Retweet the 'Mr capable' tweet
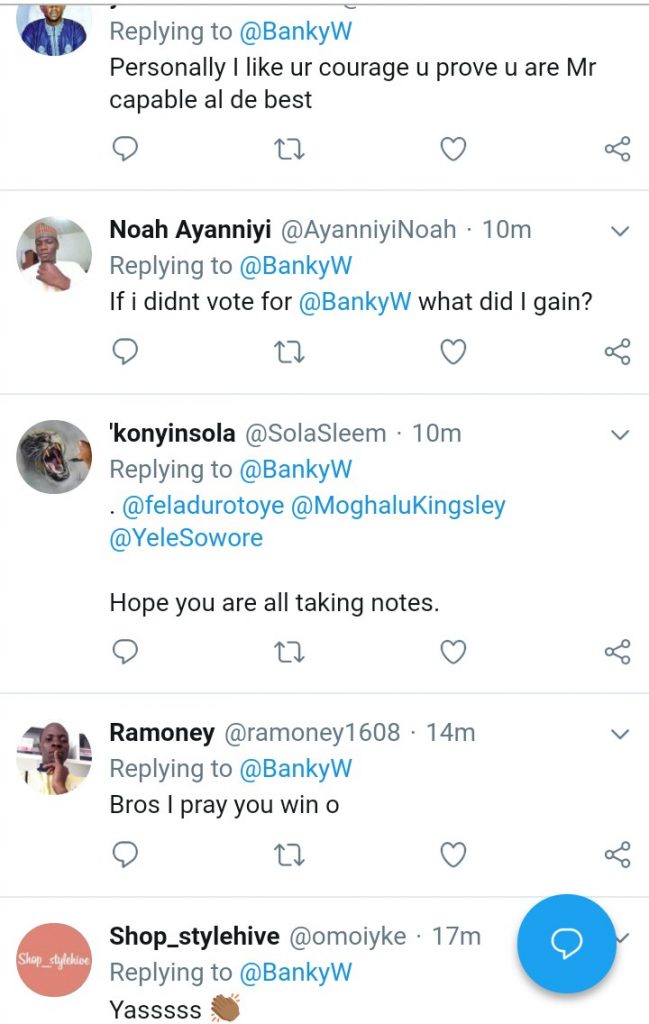 (x=289, y=150)
